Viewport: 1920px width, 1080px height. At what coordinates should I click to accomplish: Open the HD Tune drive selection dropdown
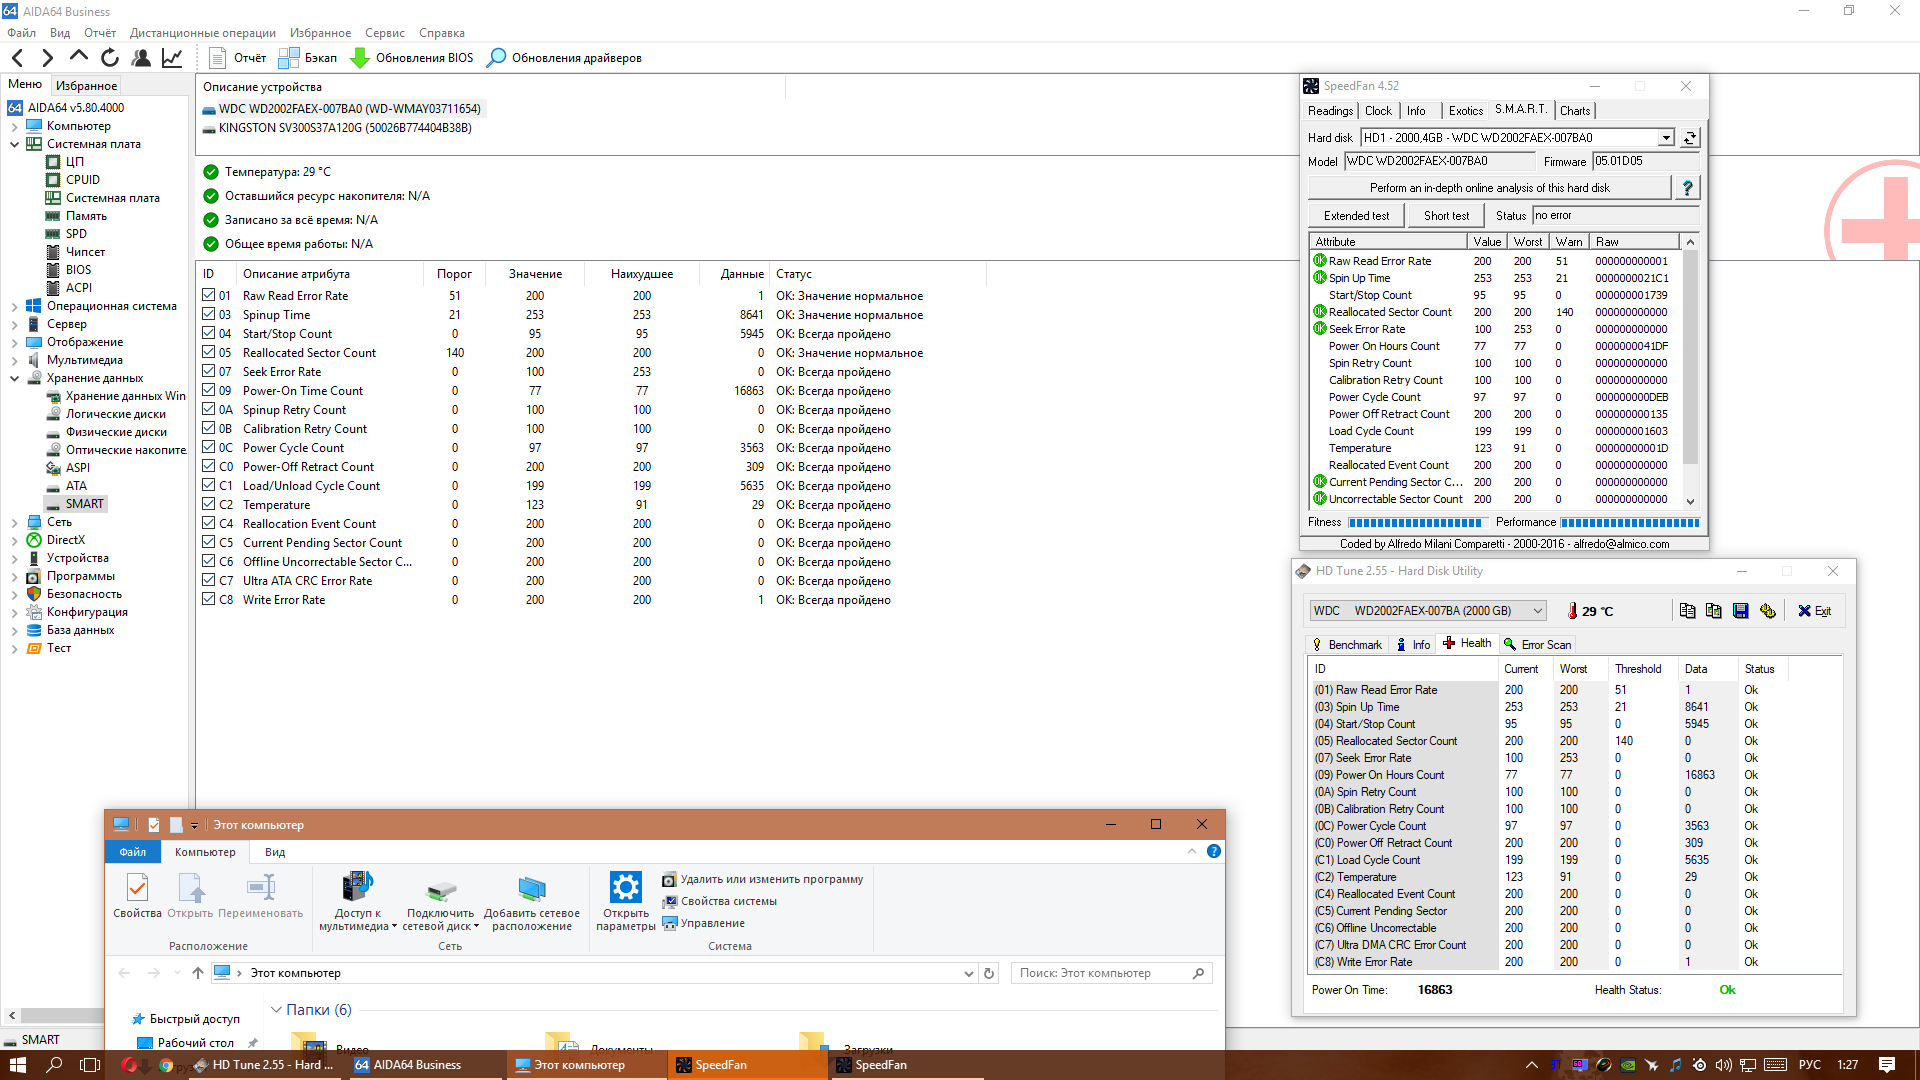(1538, 611)
